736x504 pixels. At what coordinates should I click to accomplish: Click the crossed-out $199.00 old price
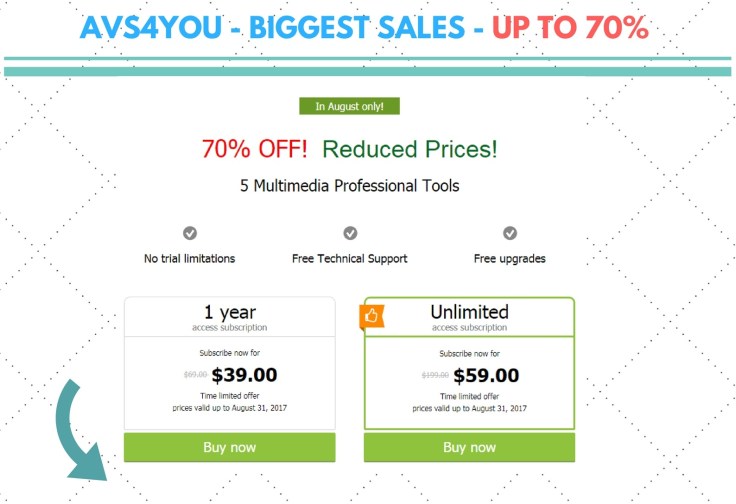coord(436,376)
